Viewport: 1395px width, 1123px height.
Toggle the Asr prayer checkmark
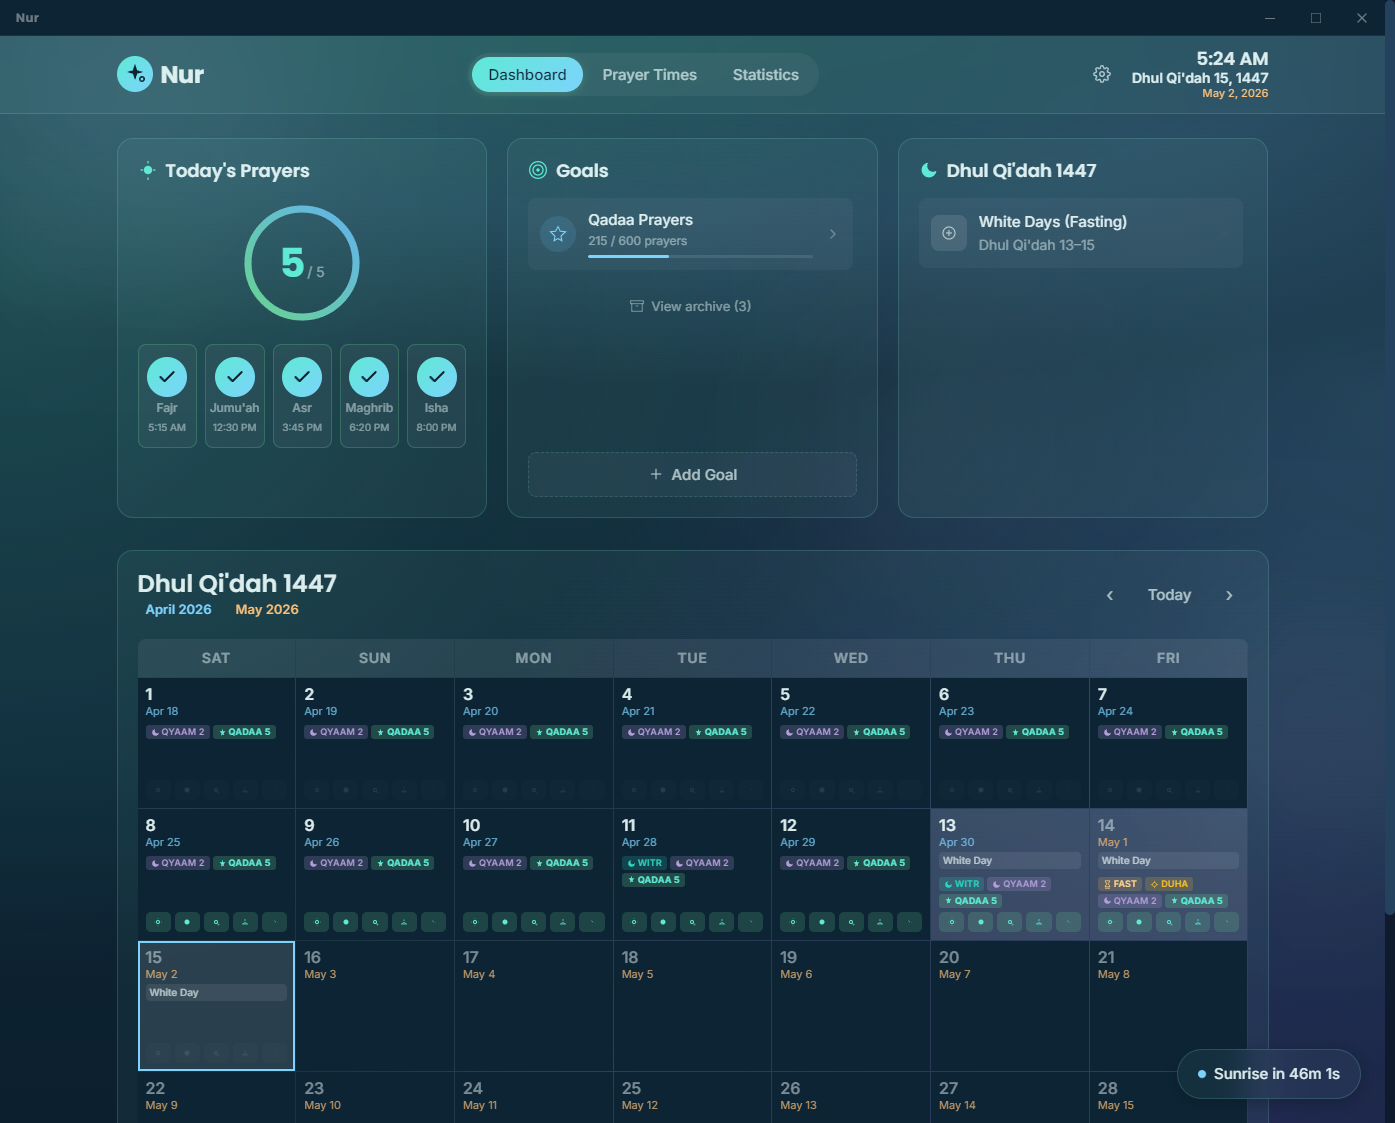(x=302, y=377)
